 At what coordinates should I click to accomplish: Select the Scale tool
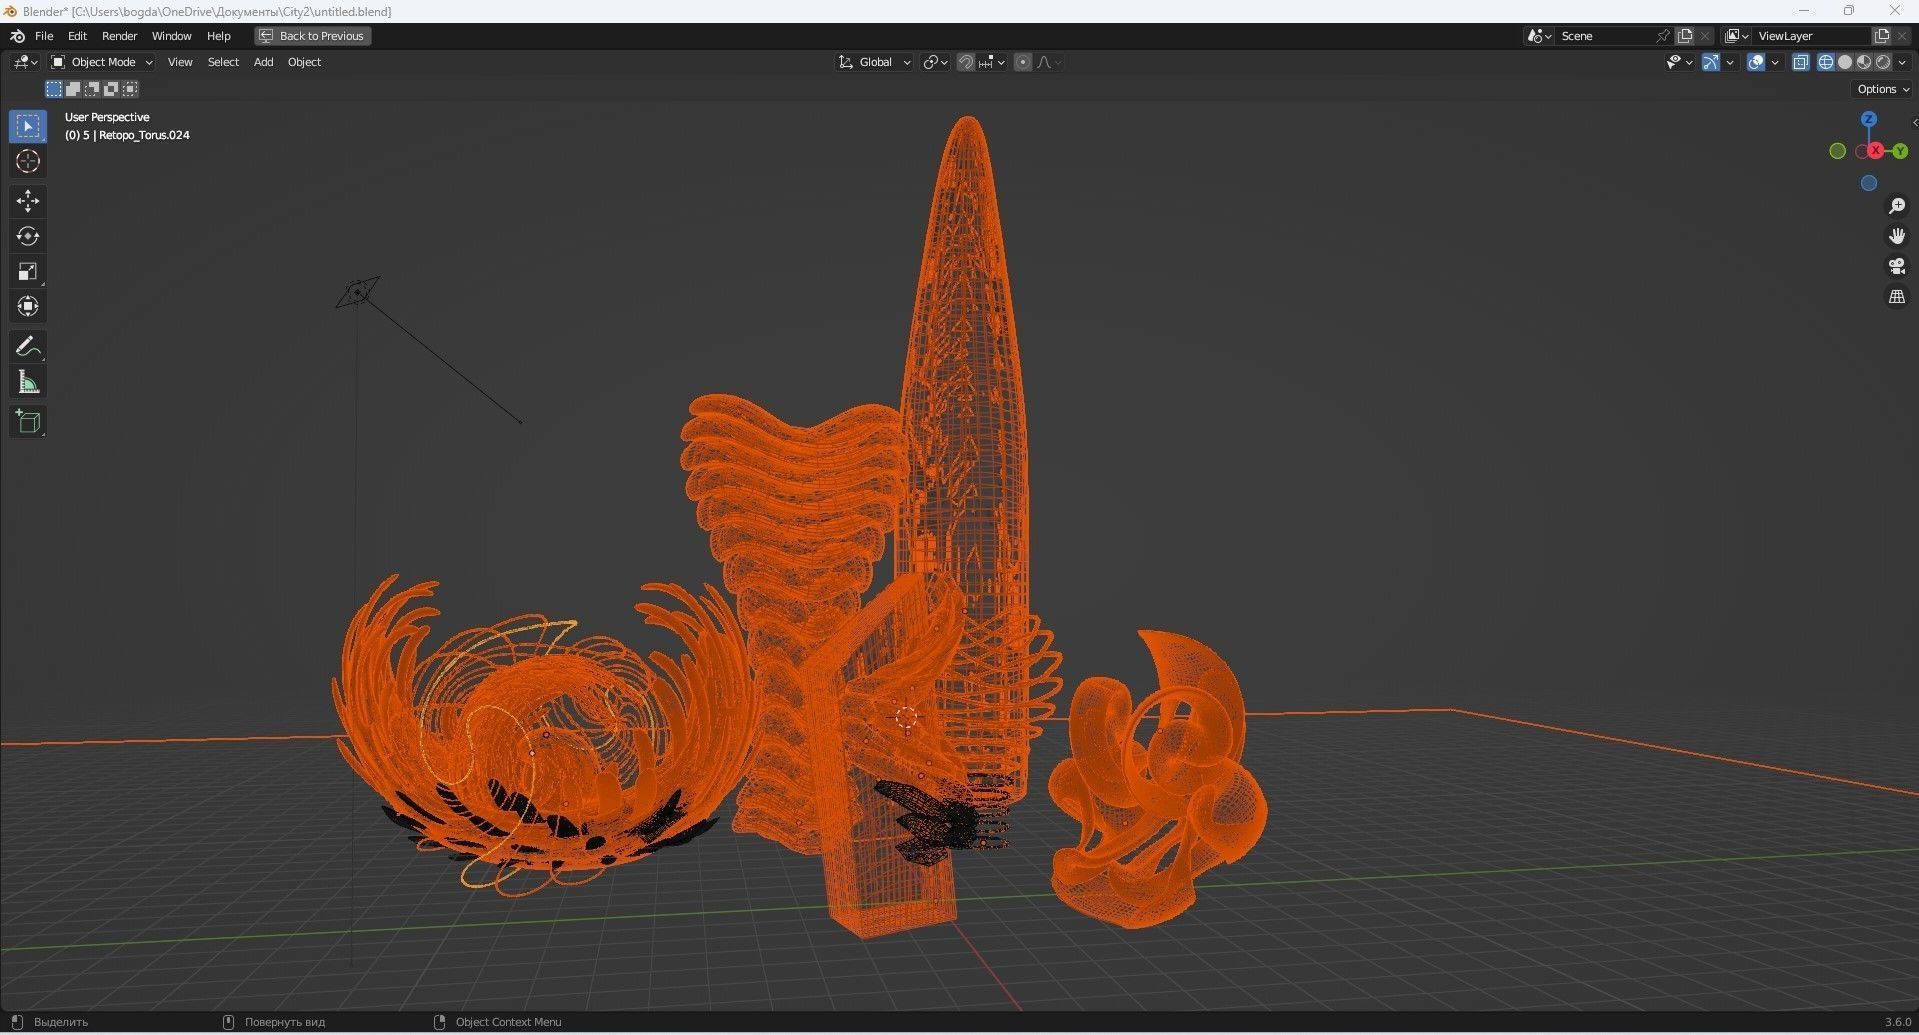point(28,271)
